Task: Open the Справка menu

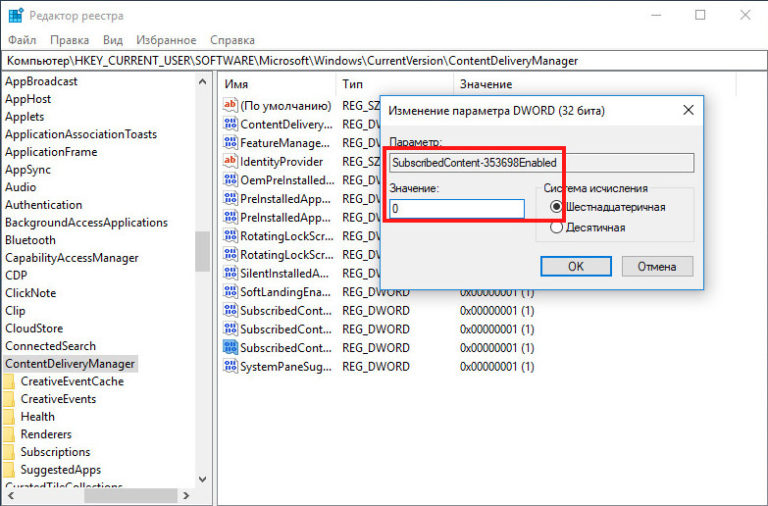Action: [x=232, y=40]
